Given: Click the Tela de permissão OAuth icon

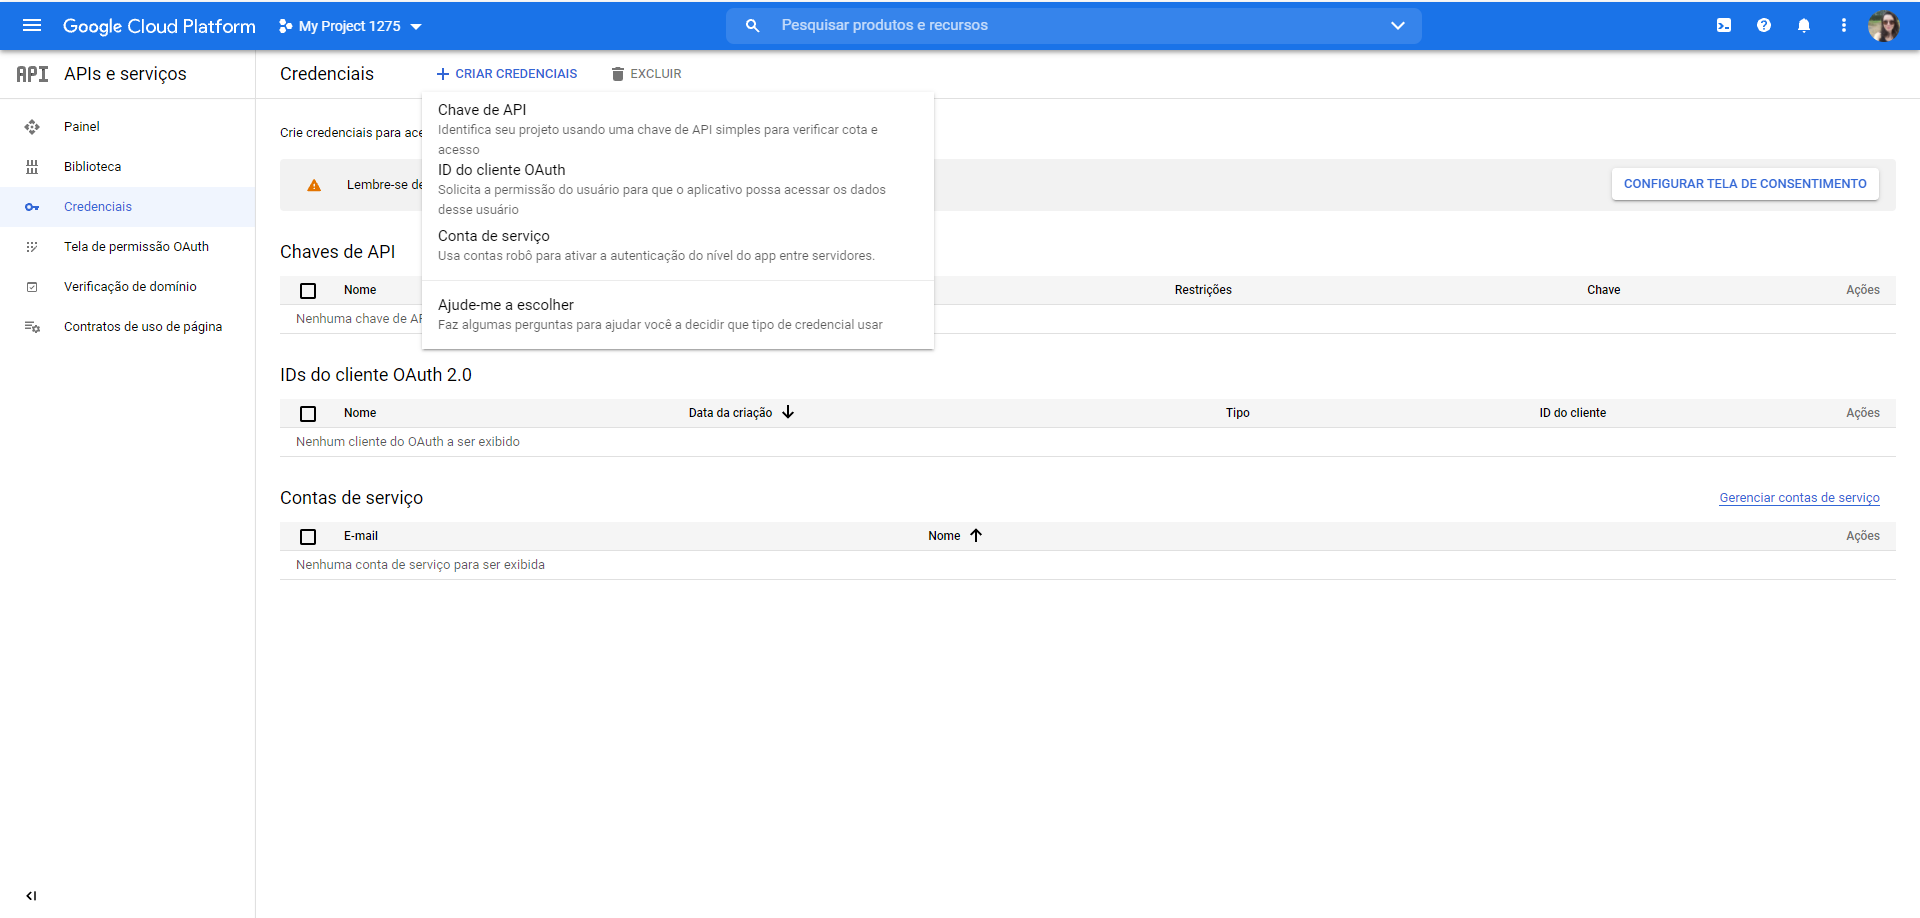Looking at the screenshot, I should pos(32,247).
